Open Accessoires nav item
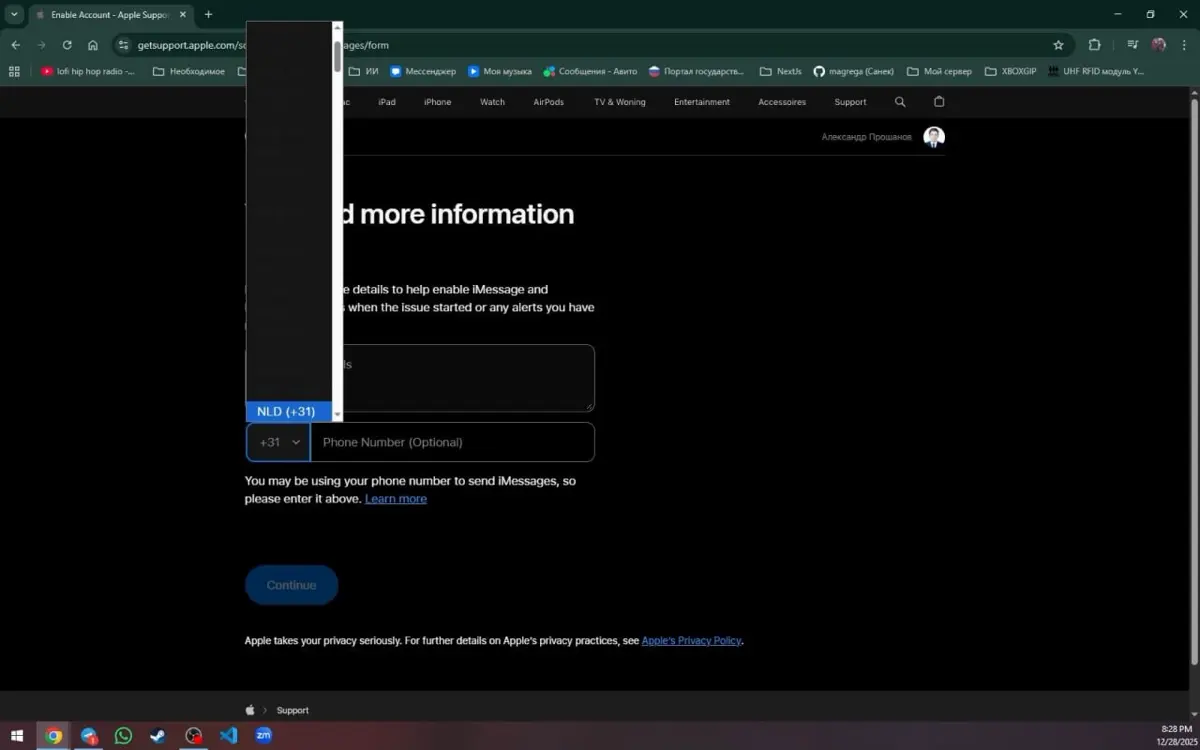Screen dimensions: 1200x750 pyautogui.click(x=782, y=102)
